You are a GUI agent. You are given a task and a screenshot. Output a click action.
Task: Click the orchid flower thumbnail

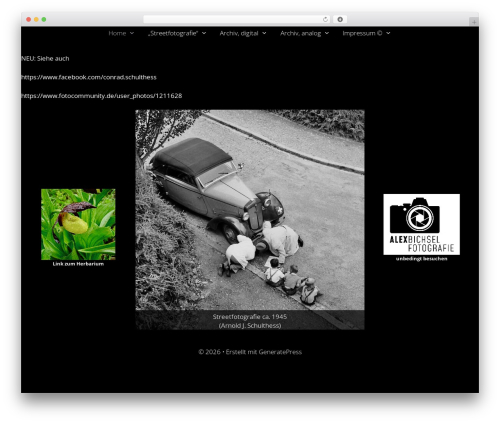[x=78, y=224]
